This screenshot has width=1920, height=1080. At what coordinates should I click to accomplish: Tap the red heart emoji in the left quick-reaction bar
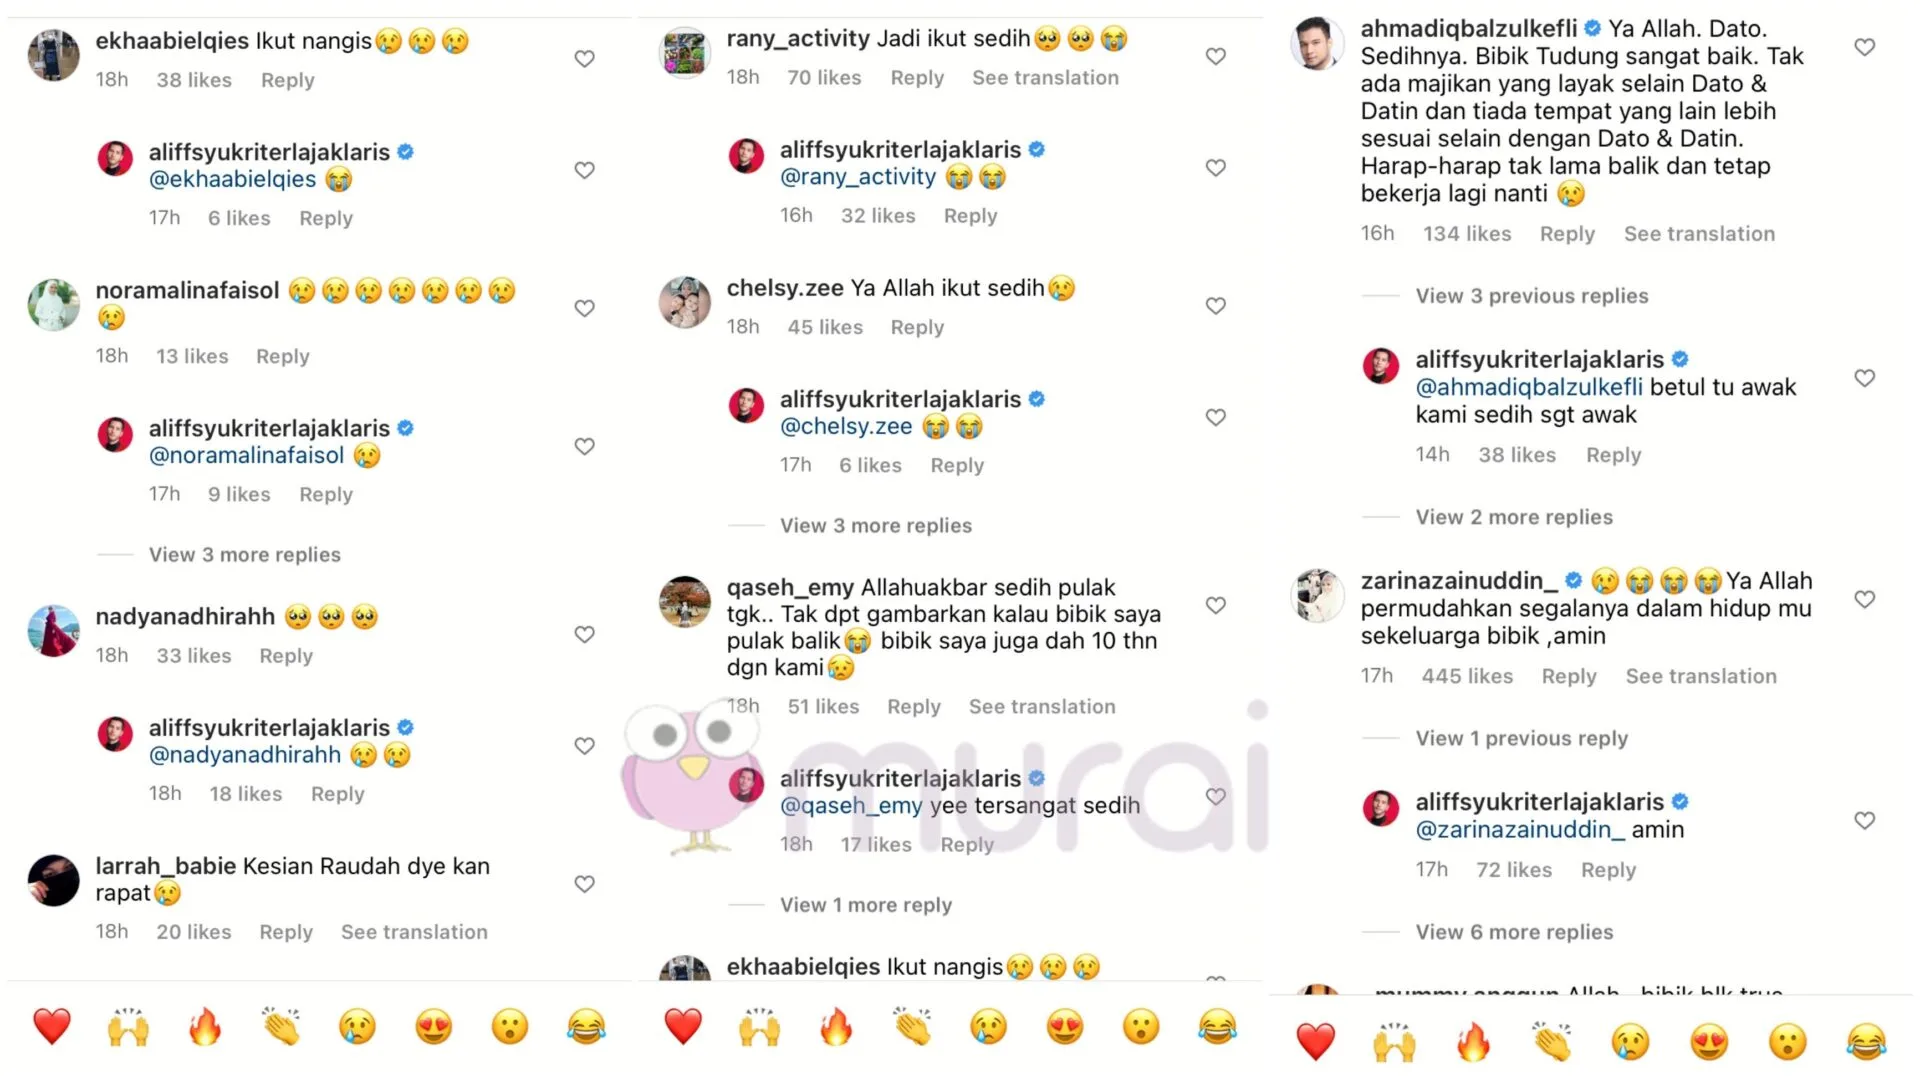click(x=52, y=1027)
